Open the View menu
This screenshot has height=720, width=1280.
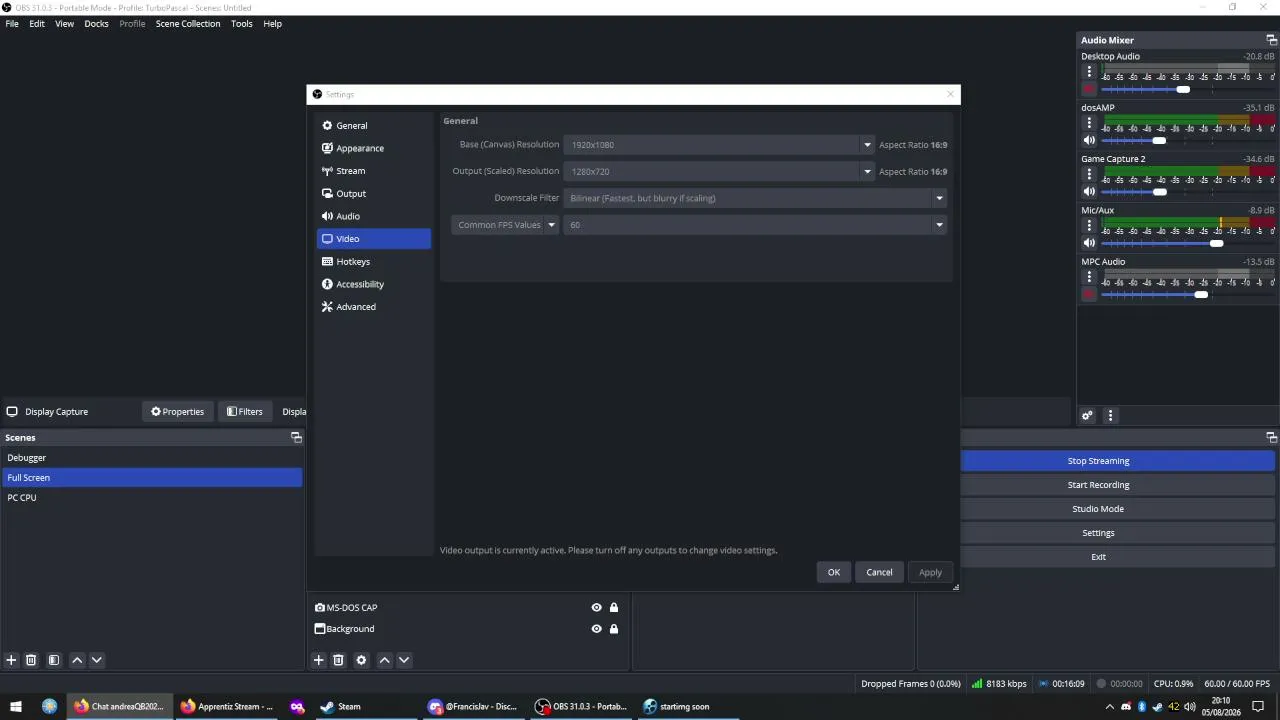point(64,24)
